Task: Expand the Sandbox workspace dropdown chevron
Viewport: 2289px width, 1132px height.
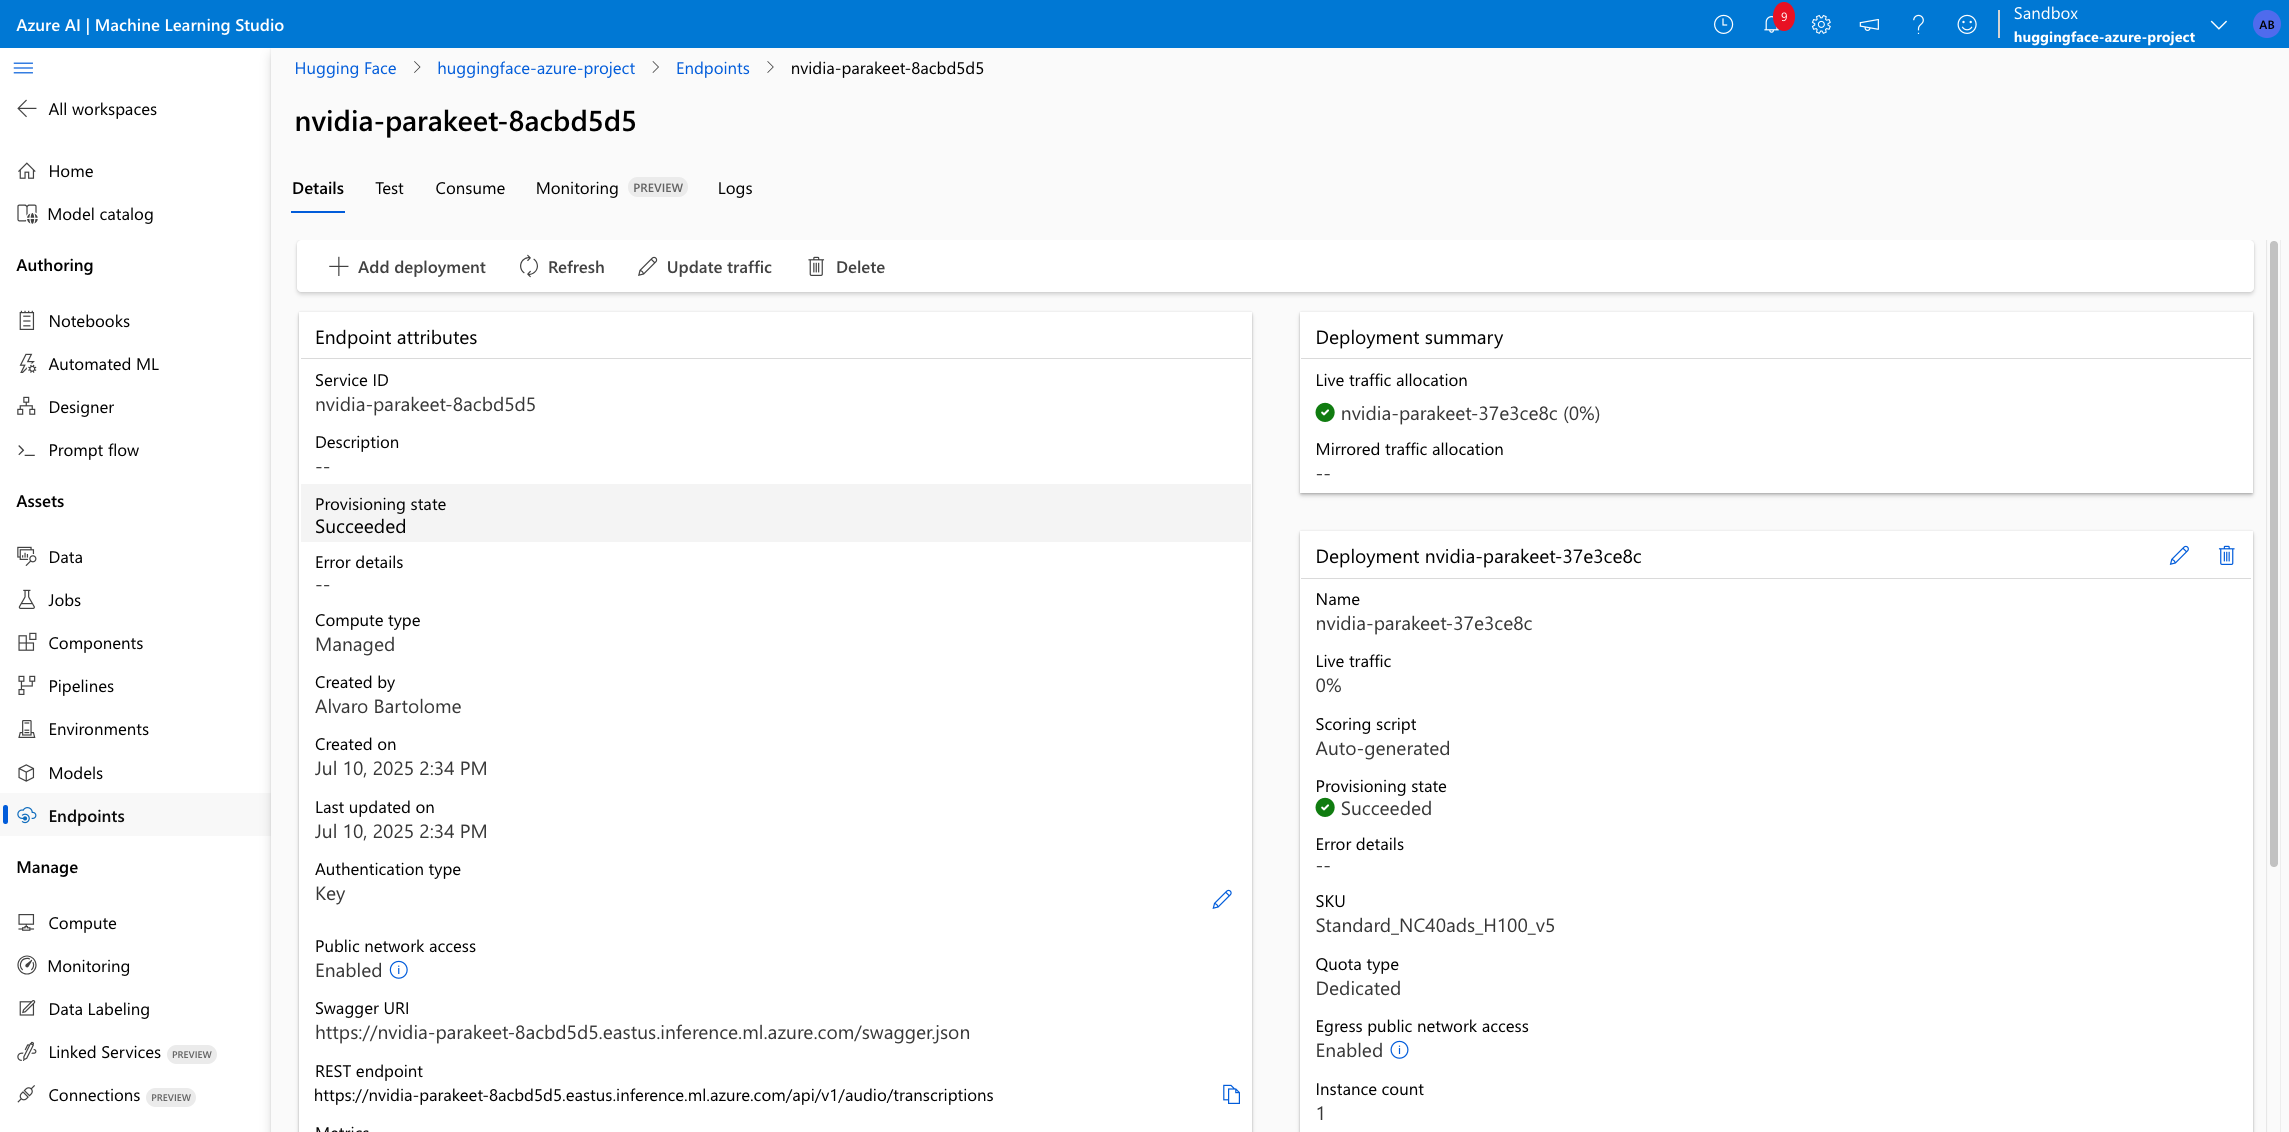Action: (2218, 25)
